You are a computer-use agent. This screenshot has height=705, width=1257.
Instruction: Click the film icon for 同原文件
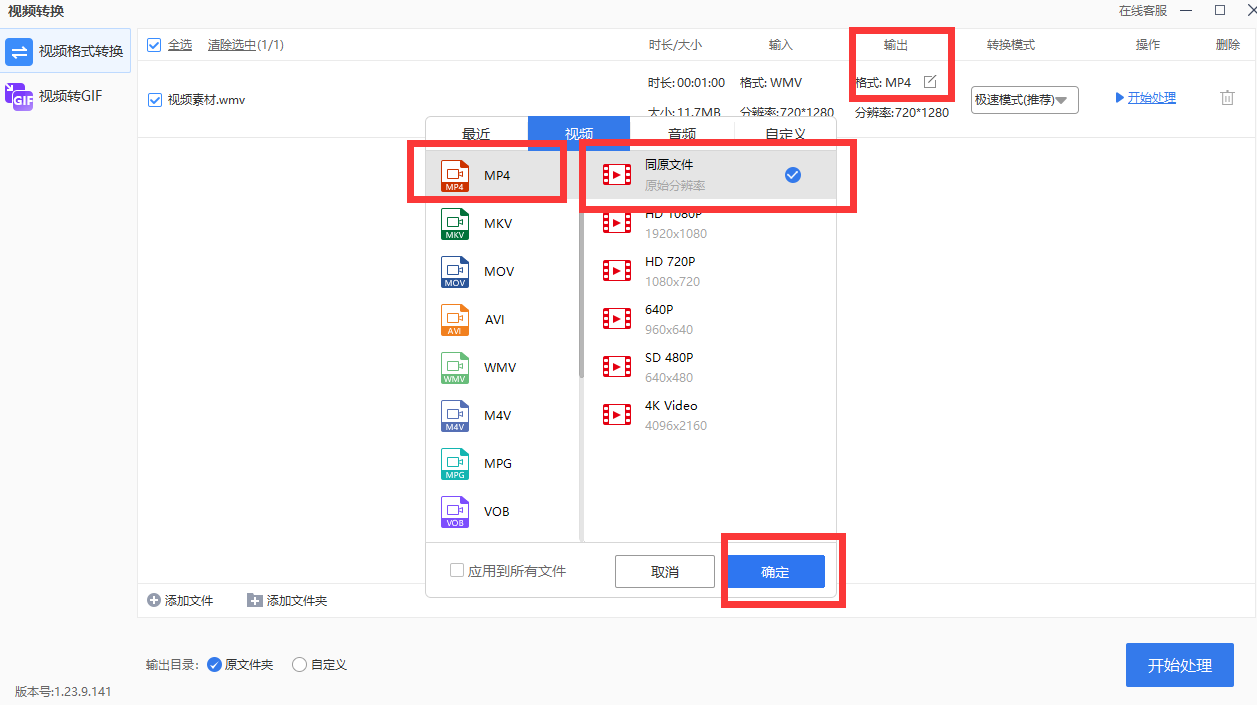617,175
